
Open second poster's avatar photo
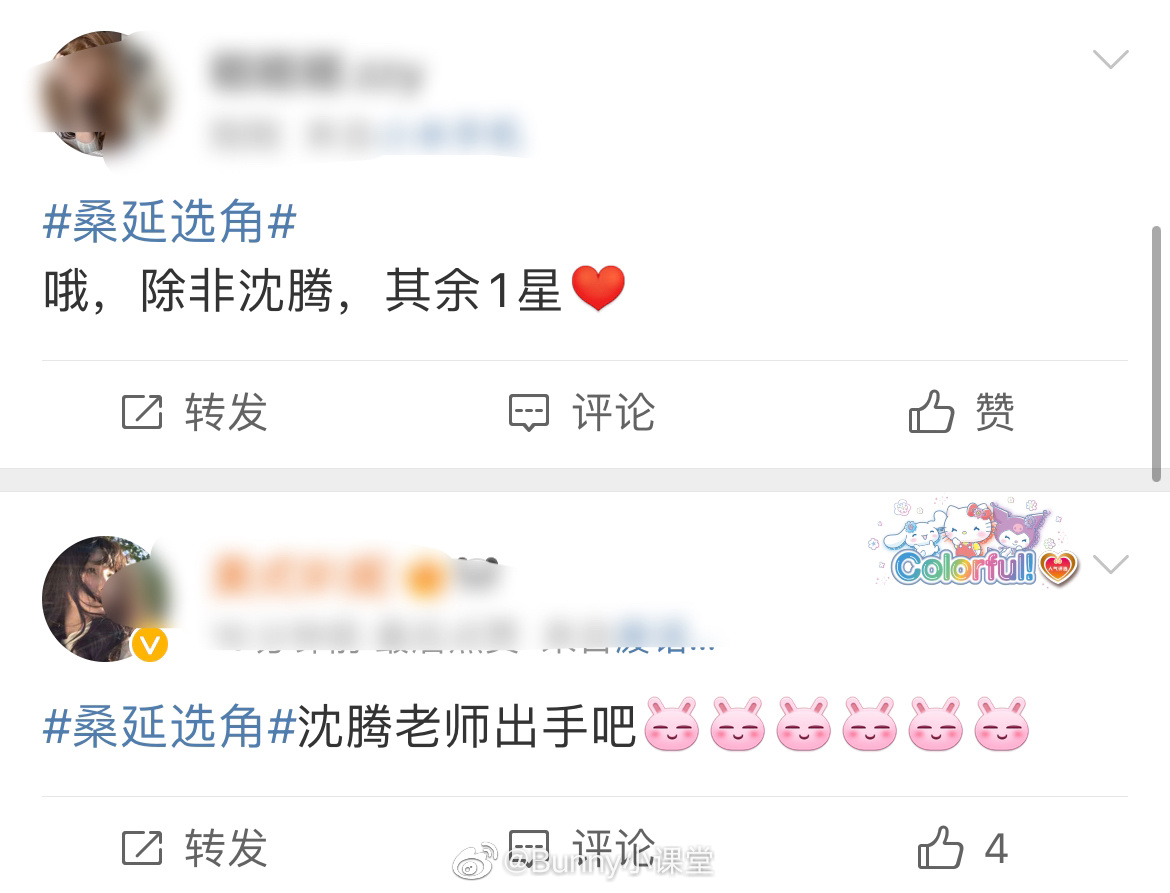click(104, 599)
